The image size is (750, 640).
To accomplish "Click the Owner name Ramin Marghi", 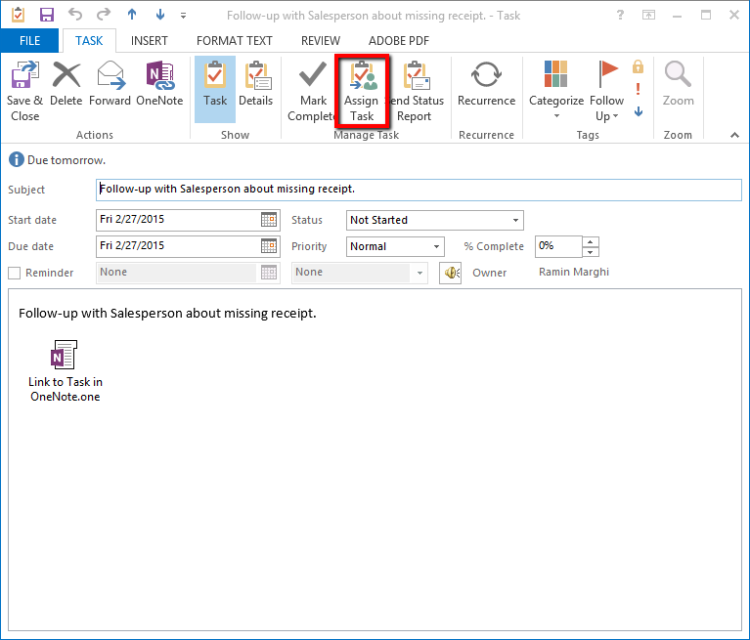I will (x=574, y=272).
